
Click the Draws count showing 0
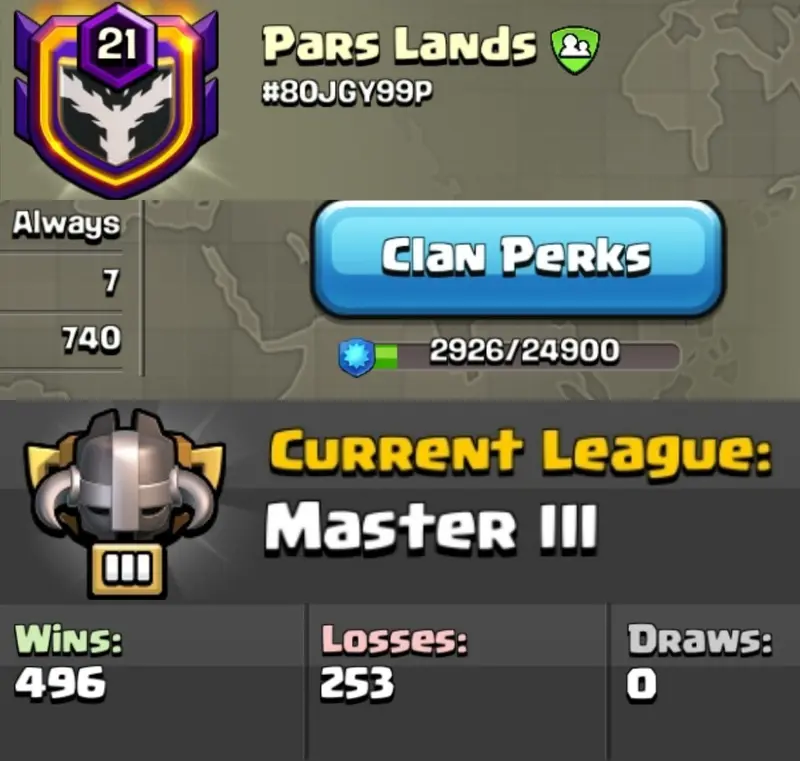click(642, 683)
